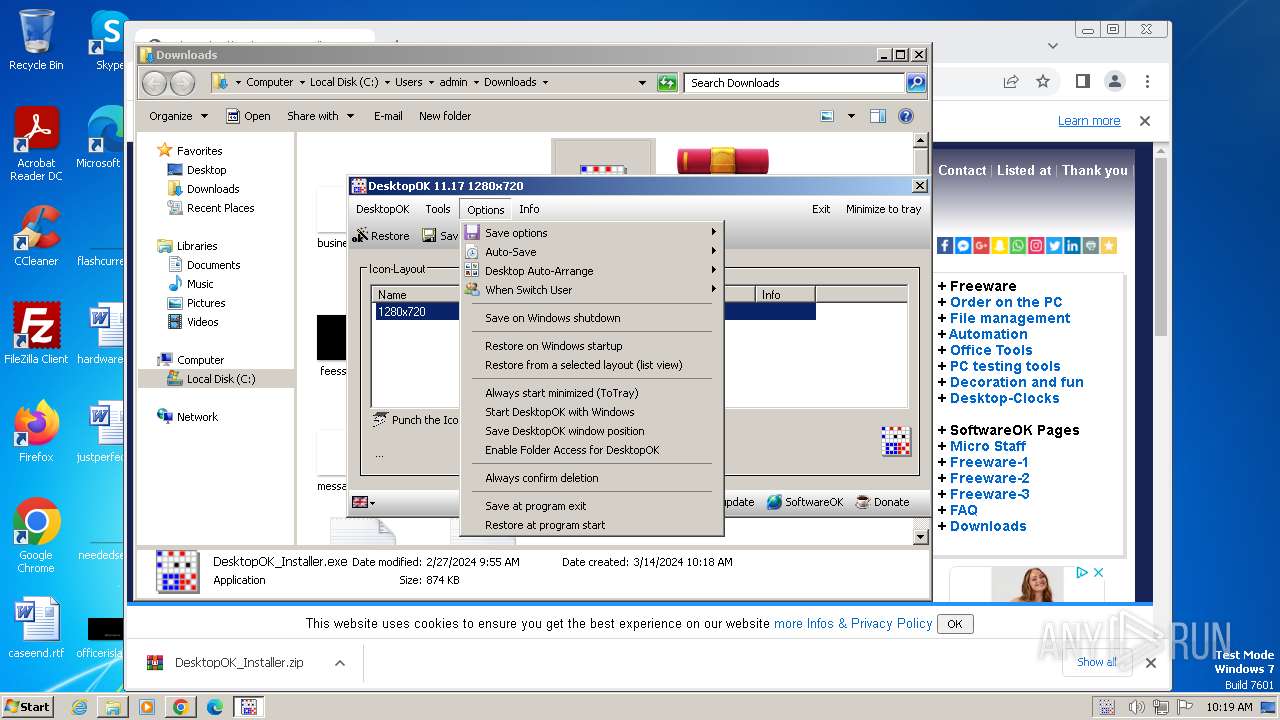This screenshot has height=720, width=1280.
Task: Click E-mail in Explorer toolbar
Action: [388, 116]
